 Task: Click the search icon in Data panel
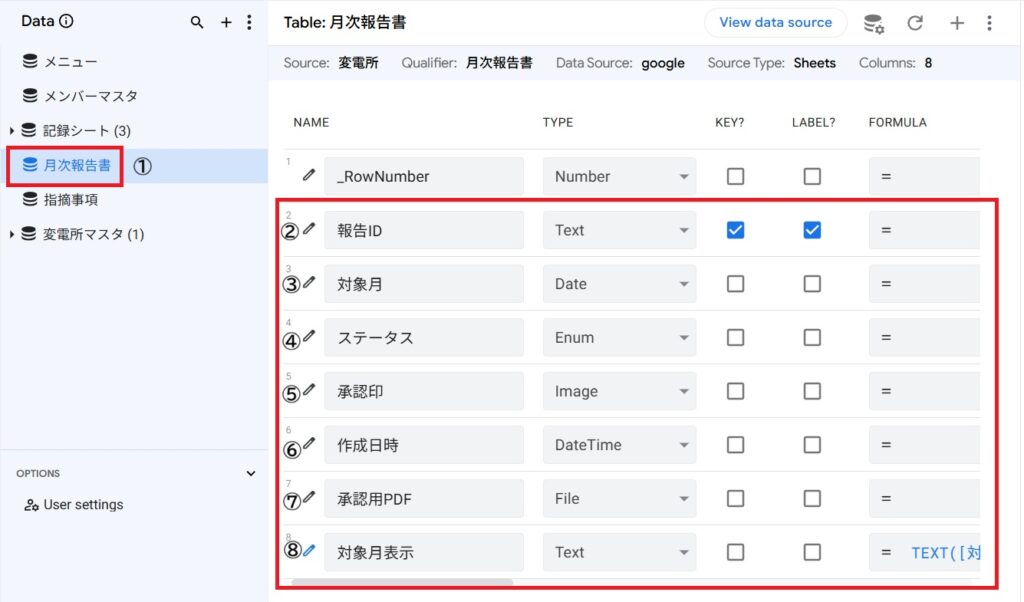(197, 22)
